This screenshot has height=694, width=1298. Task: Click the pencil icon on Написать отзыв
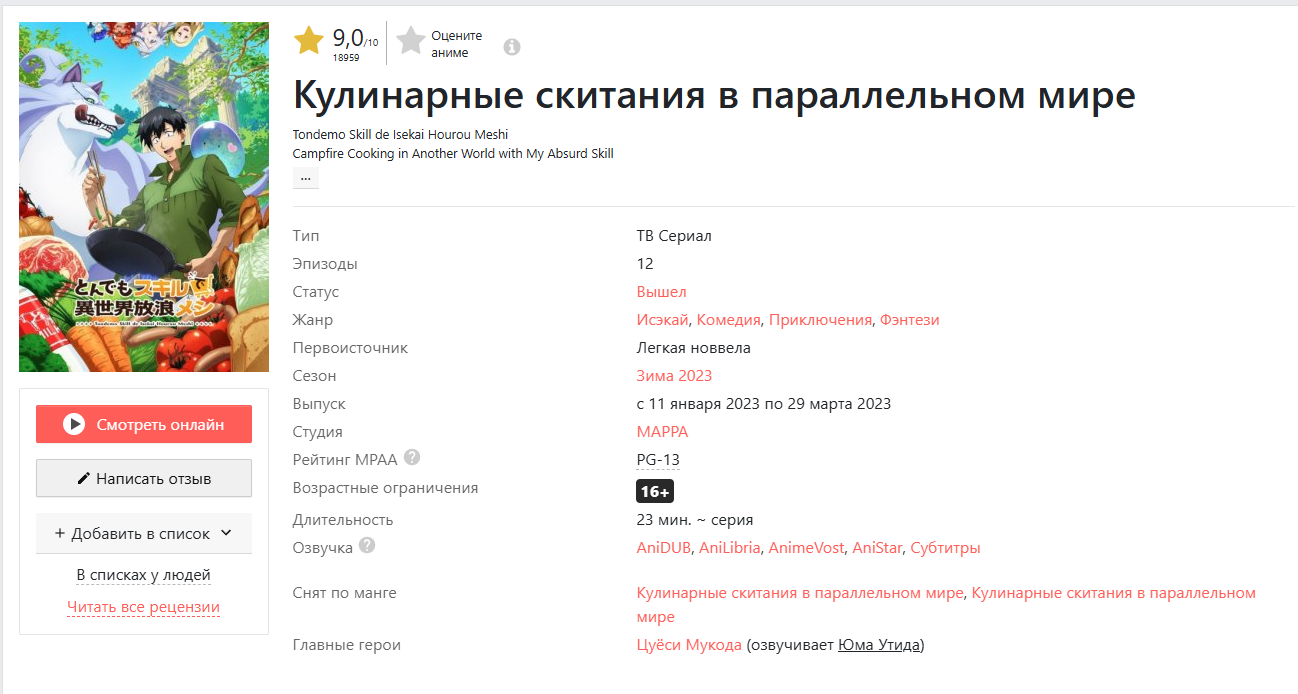coord(84,479)
